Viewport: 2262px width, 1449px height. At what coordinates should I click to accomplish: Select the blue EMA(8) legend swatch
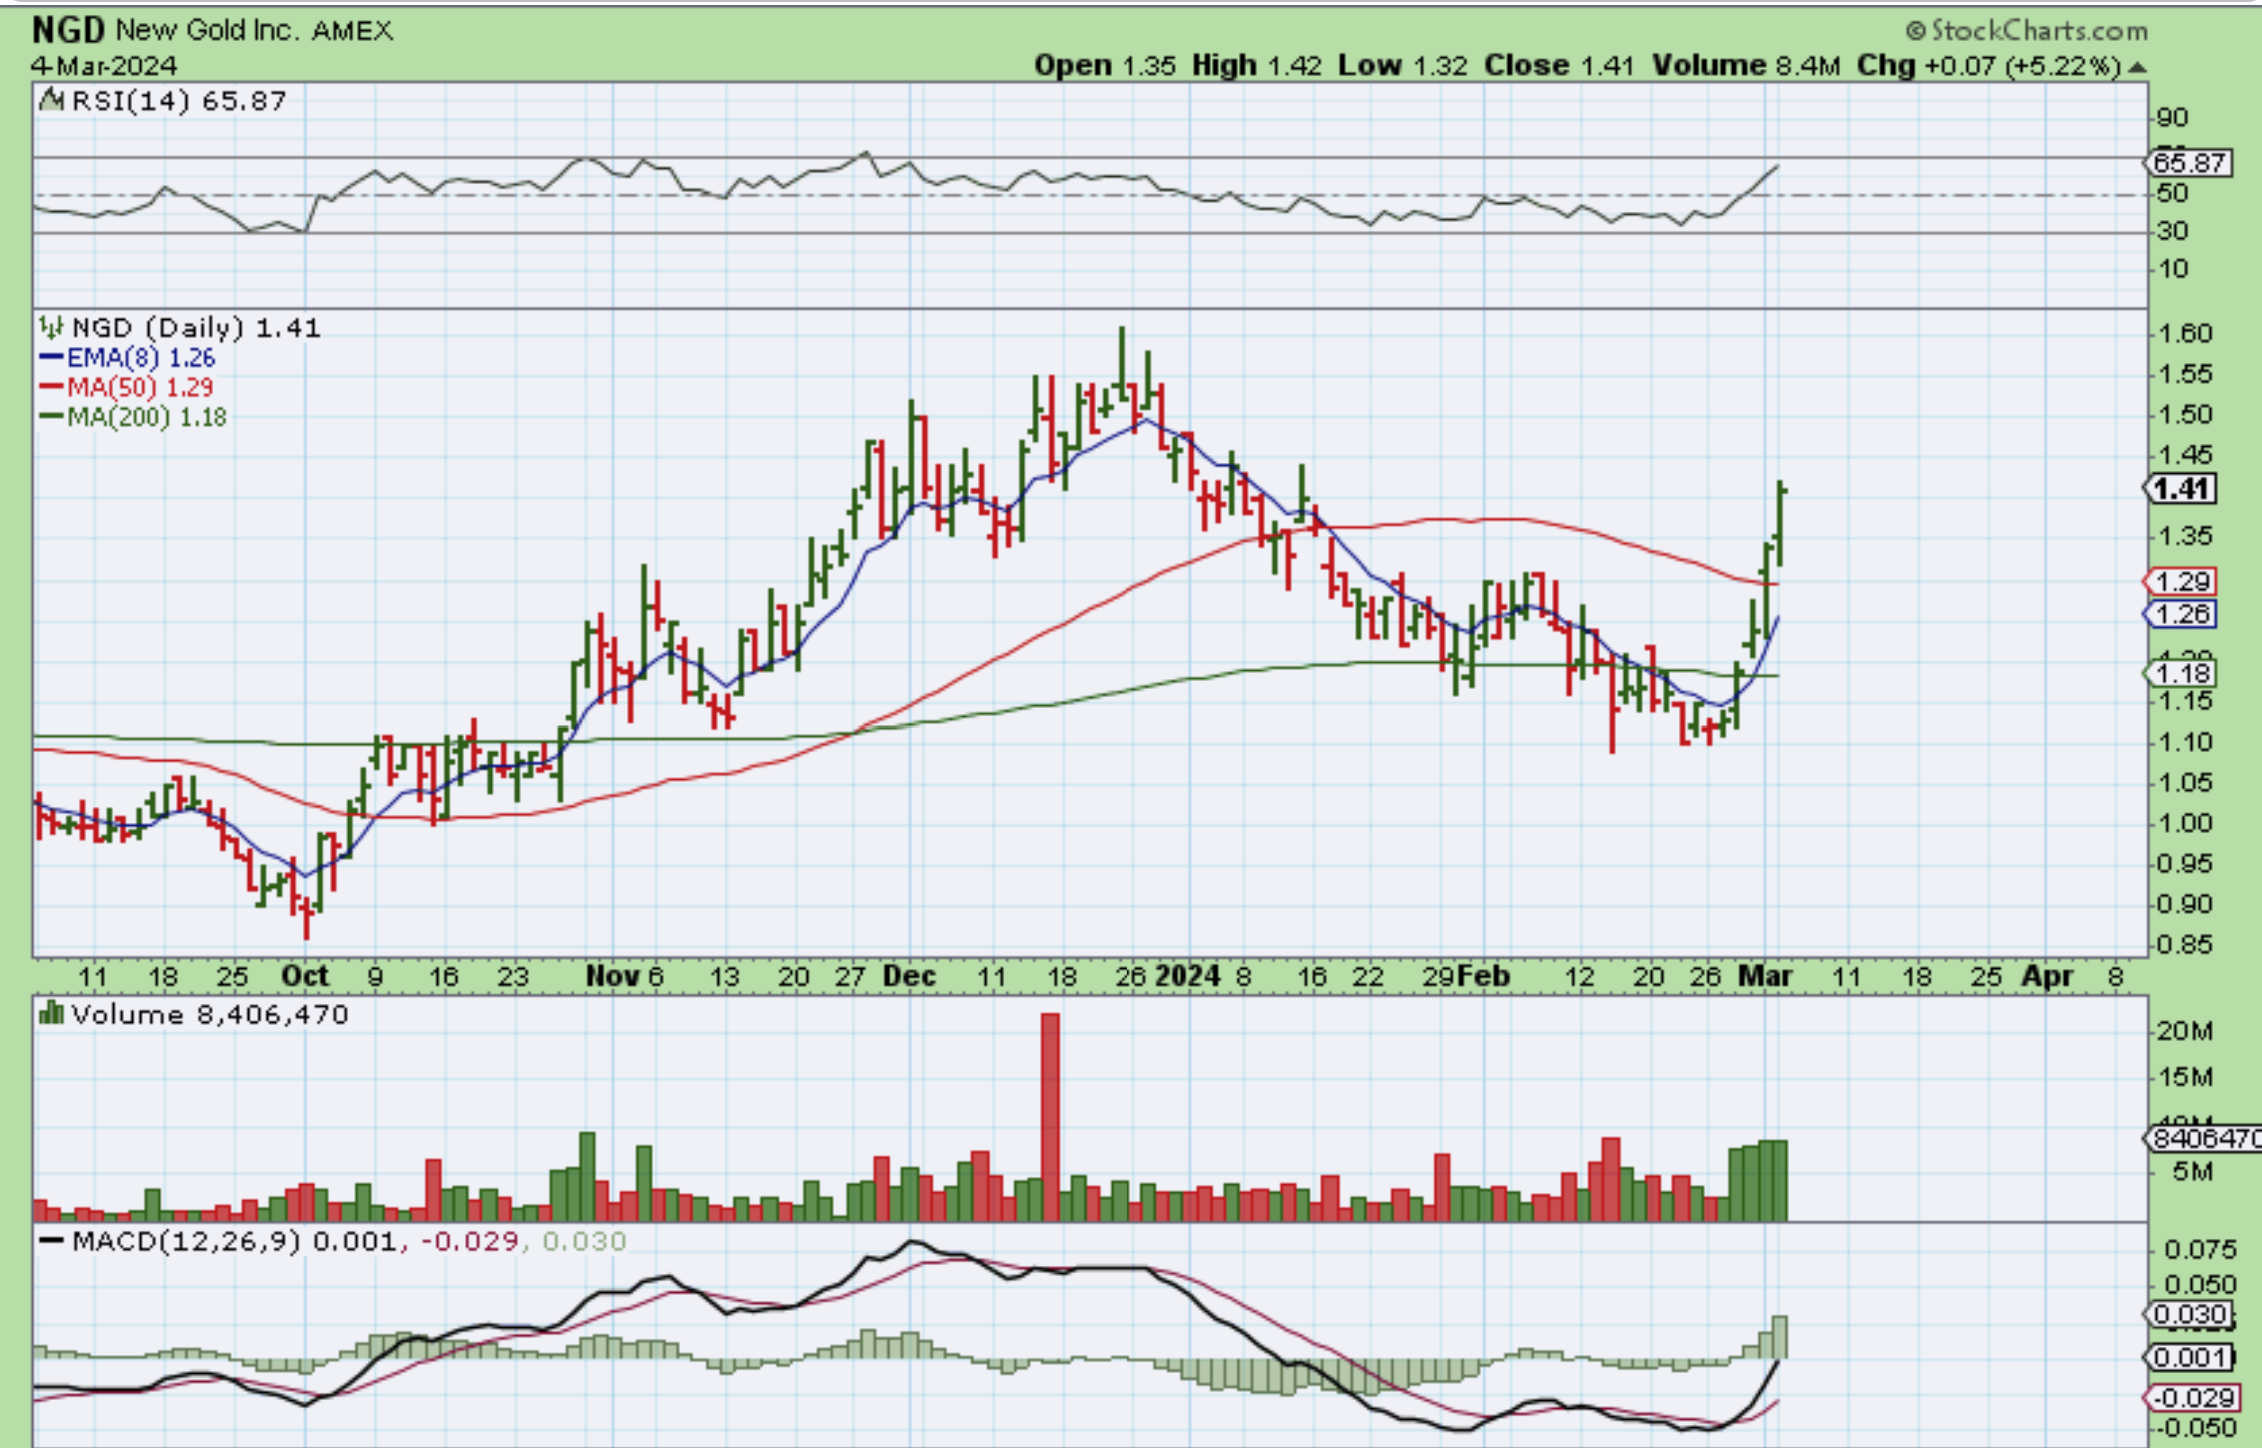[x=52, y=358]
